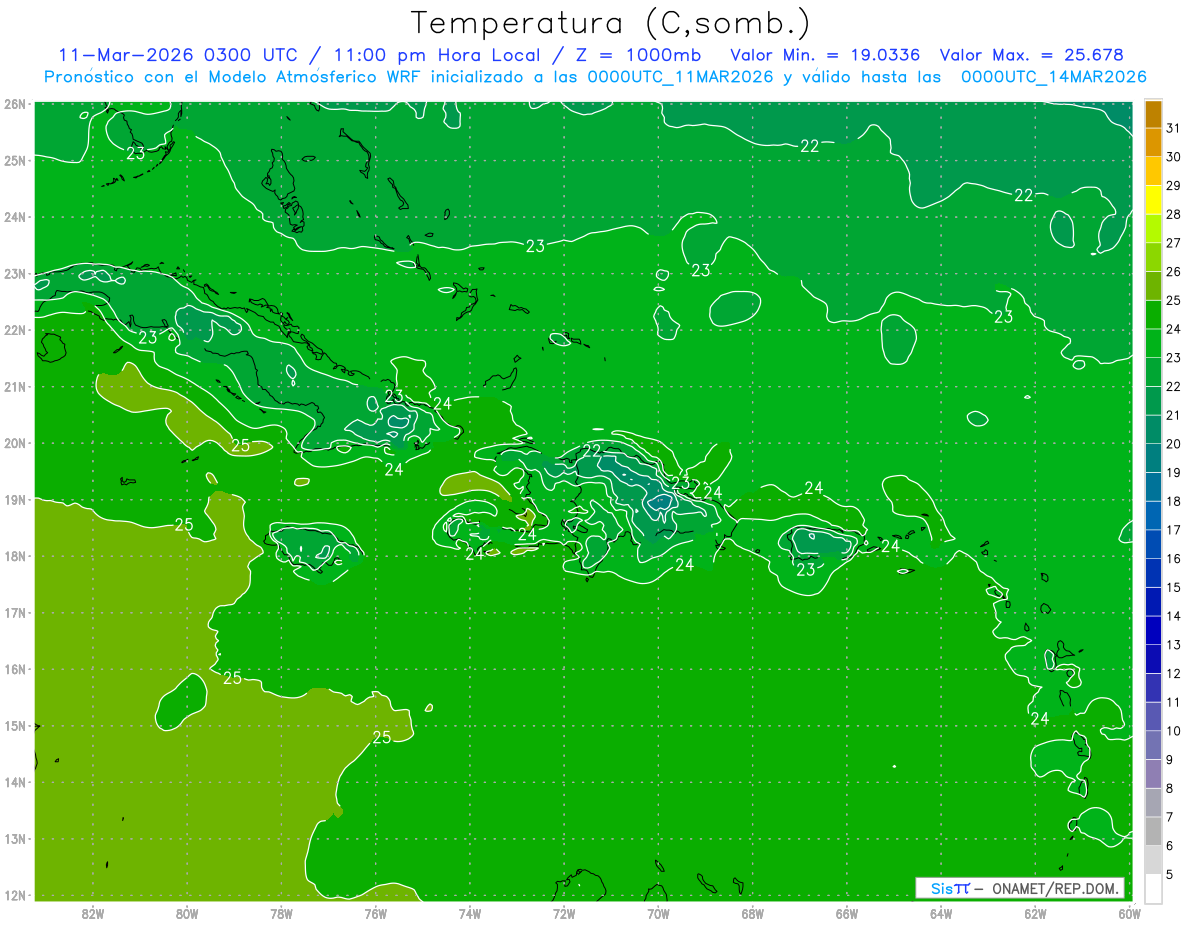1200x927 pixels.
Task: Click the color scale label 28
Action: click(x=1173, y=214)
